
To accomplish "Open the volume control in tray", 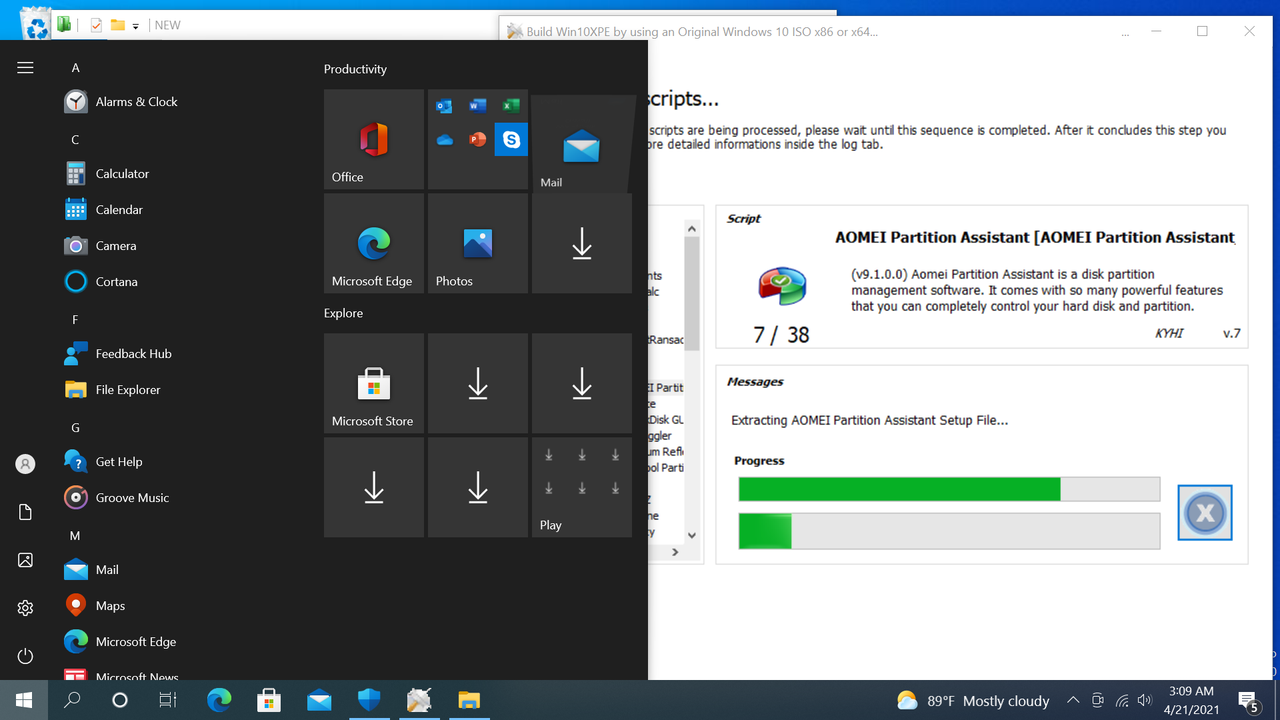I will click(x=1145, y=701).
